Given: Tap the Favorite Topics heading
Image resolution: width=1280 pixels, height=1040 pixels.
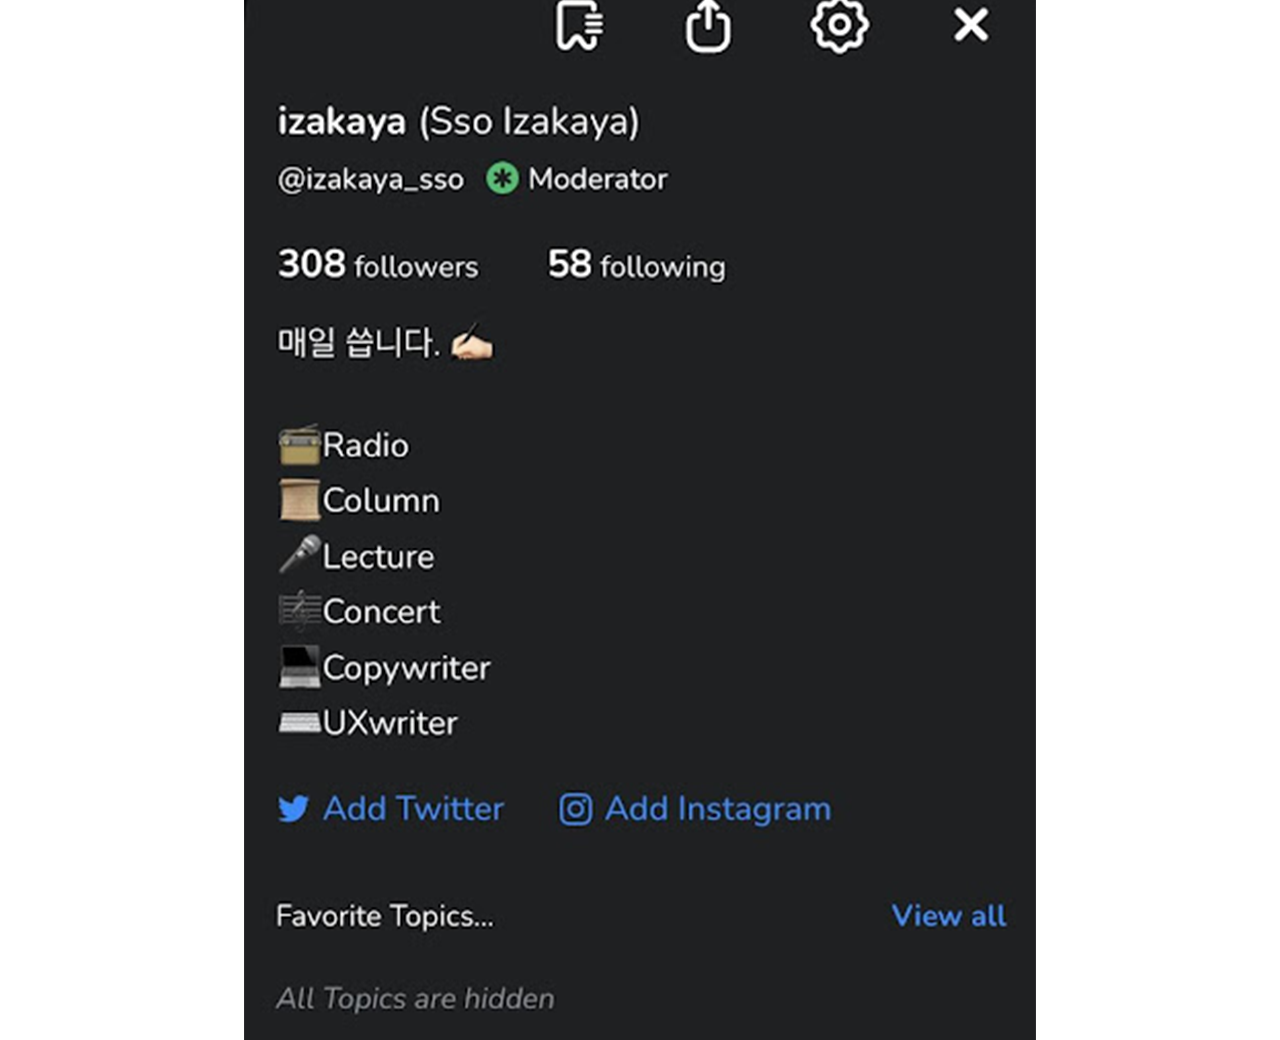Looking at the screenshot, I should tap(385, 915).
